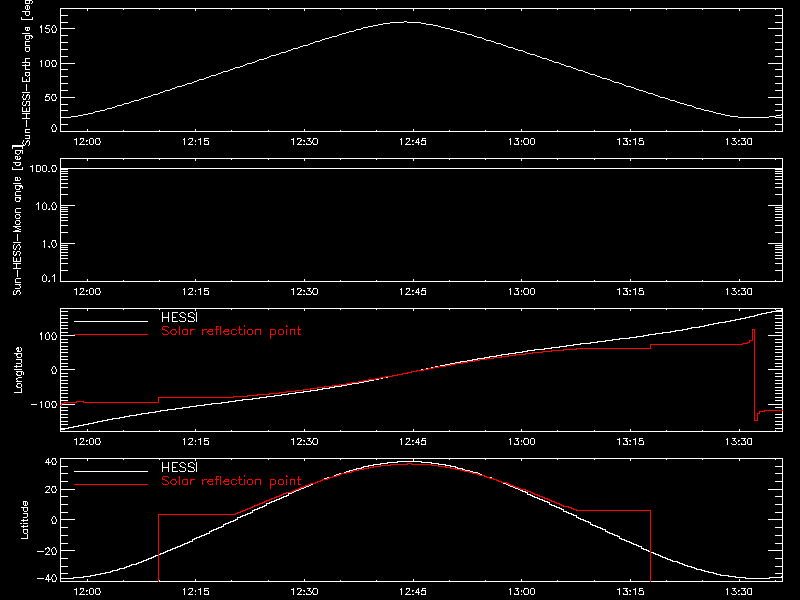Click 150 tick on Earth angle axis
The image size is (800, 600).
pos(48,29)
